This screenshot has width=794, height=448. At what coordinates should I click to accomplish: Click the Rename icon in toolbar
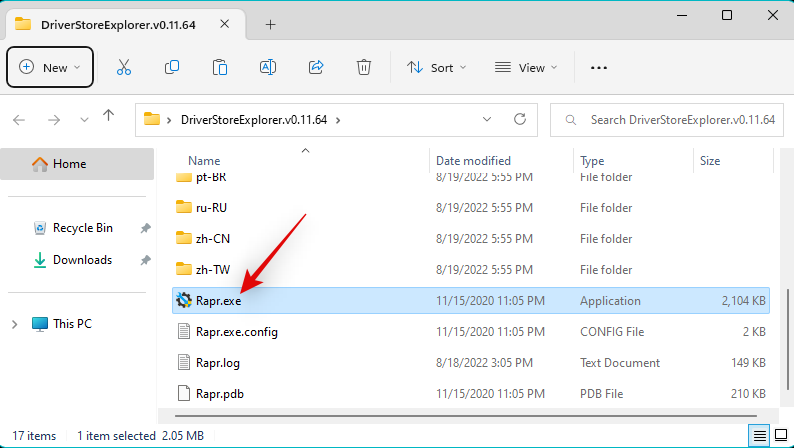[x=268, y=67]
